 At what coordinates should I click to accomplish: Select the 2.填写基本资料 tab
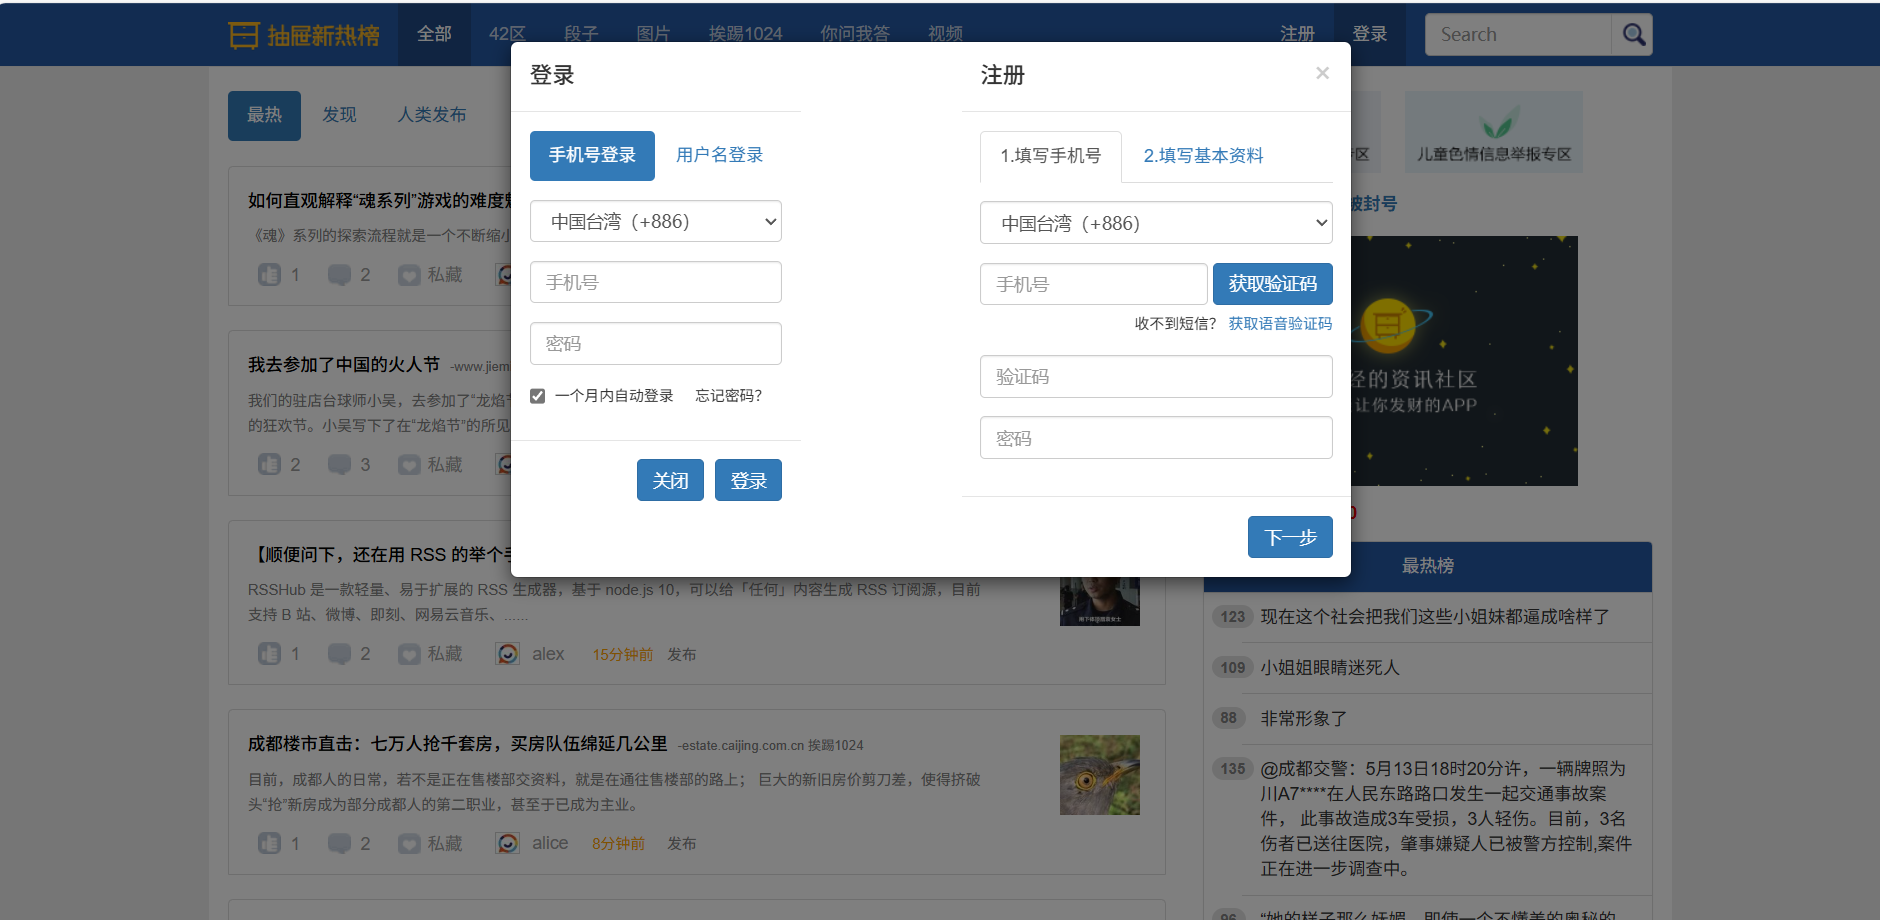1203,156
